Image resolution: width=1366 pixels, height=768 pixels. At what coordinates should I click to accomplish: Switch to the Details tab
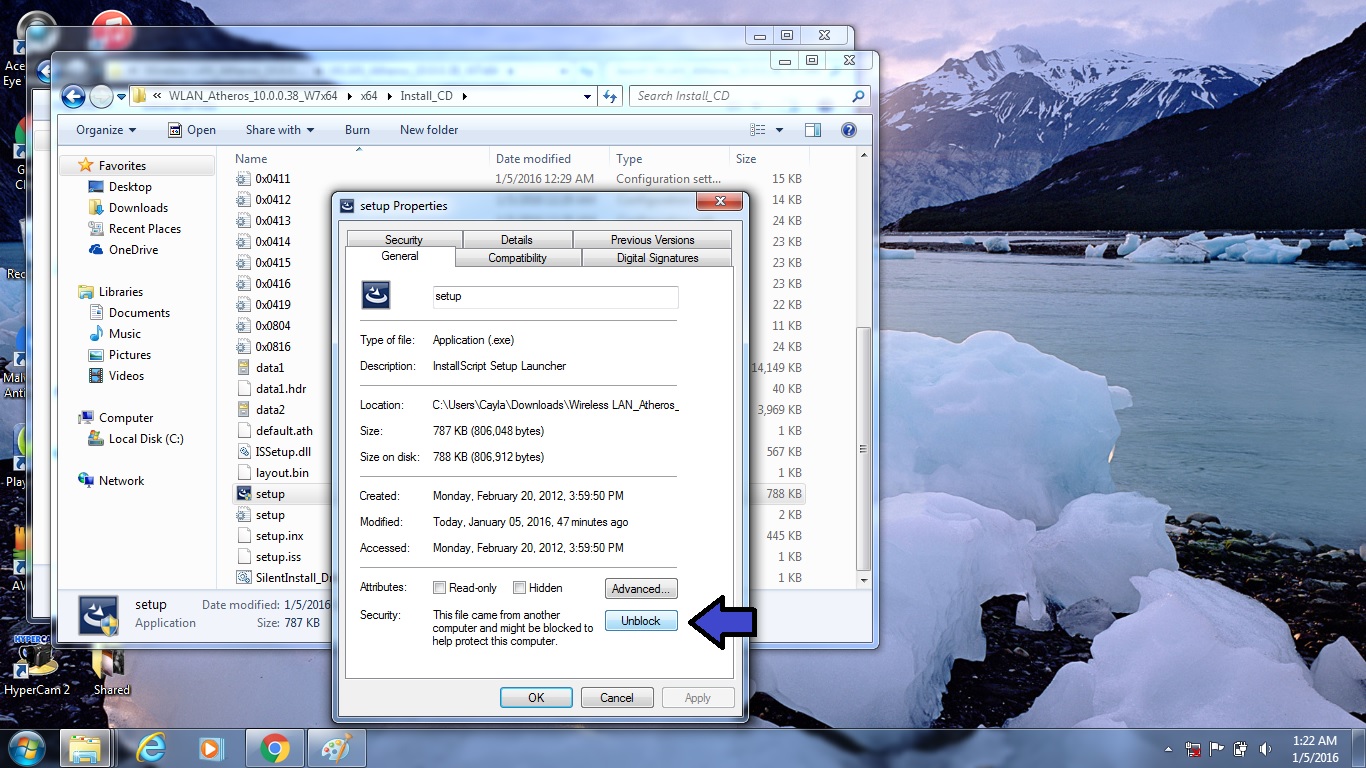pyautogui.click(x=517, y=240)
